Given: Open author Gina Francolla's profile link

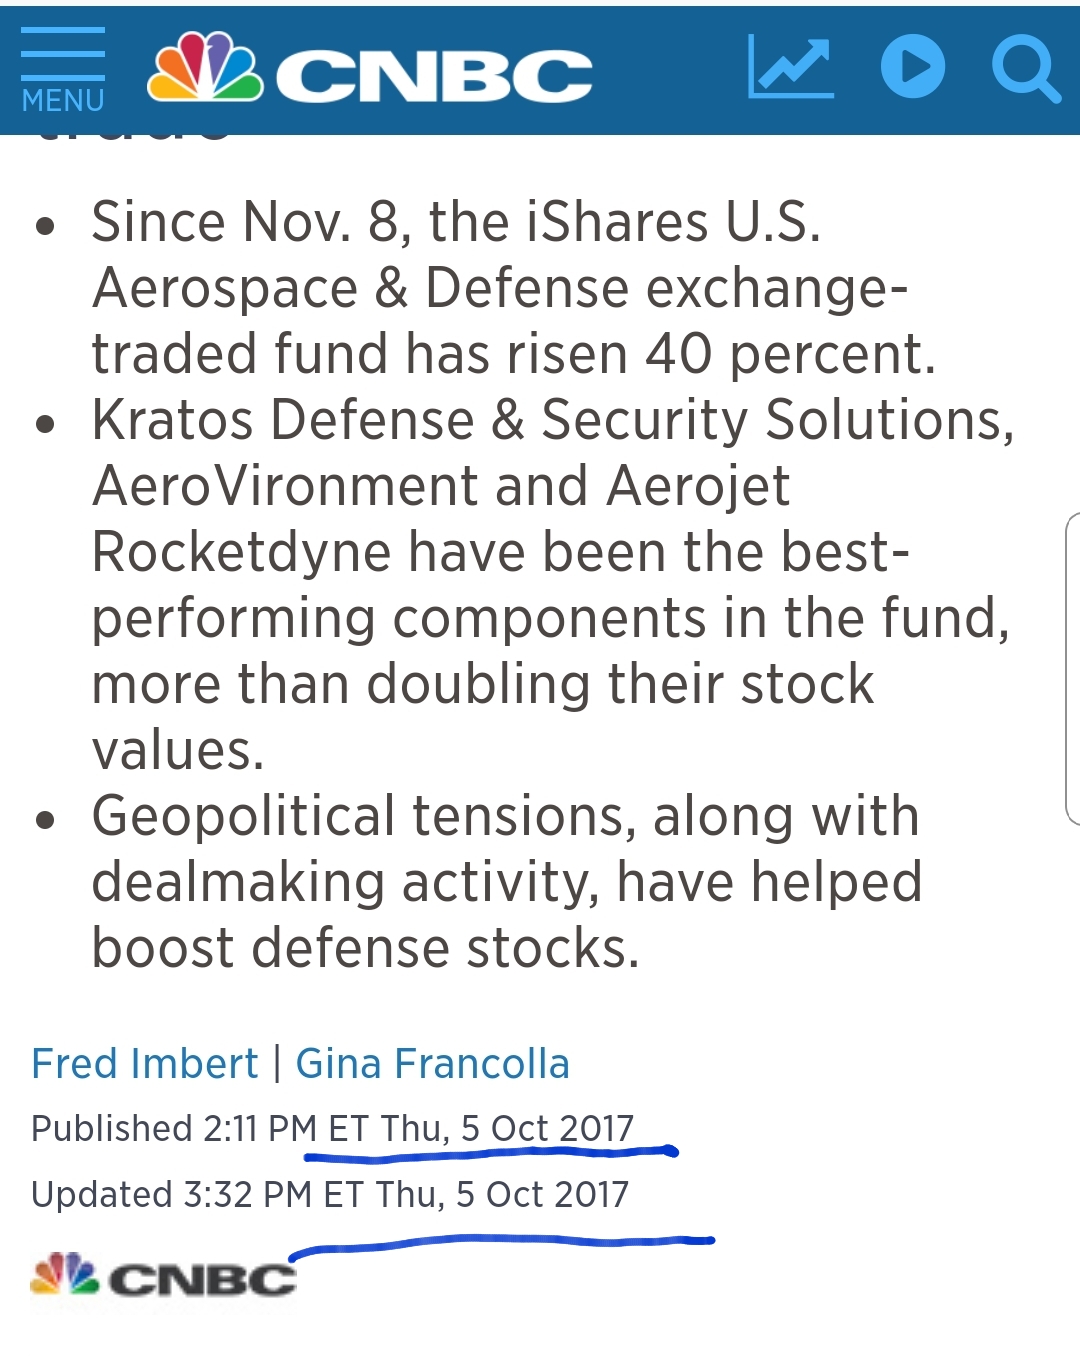Looking at the screenshot, I should [432, 1063].
